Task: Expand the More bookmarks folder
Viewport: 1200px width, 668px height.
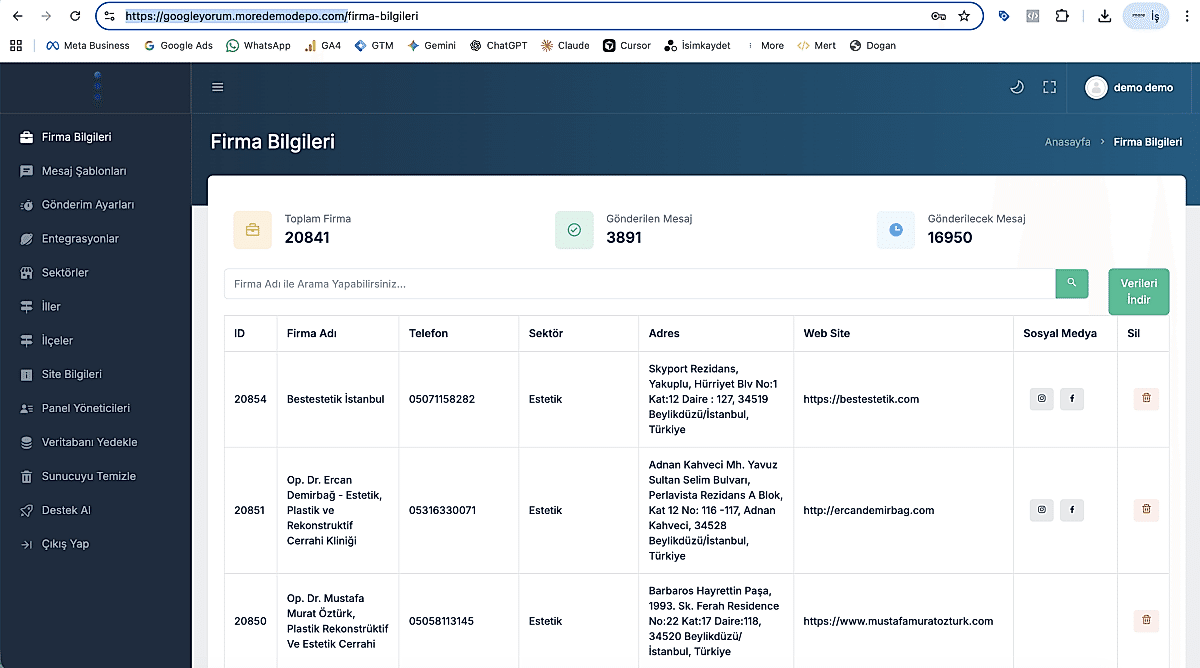Action: [x=766, y=45]
